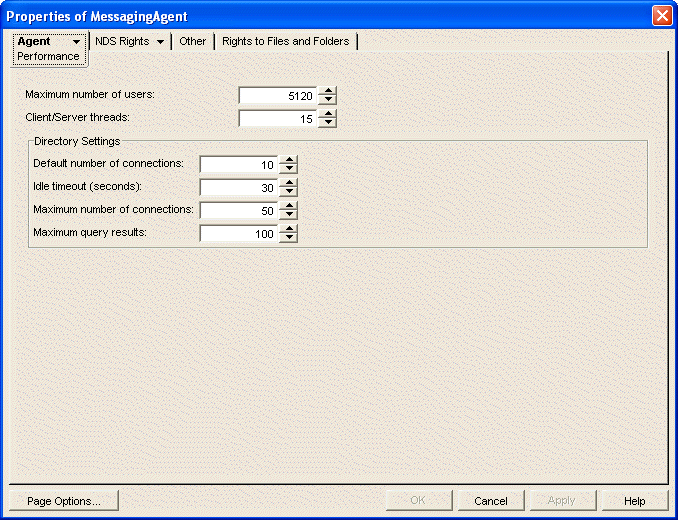Focus the Idle timeout field
The image size is (678, 520).
coord(239,188)
